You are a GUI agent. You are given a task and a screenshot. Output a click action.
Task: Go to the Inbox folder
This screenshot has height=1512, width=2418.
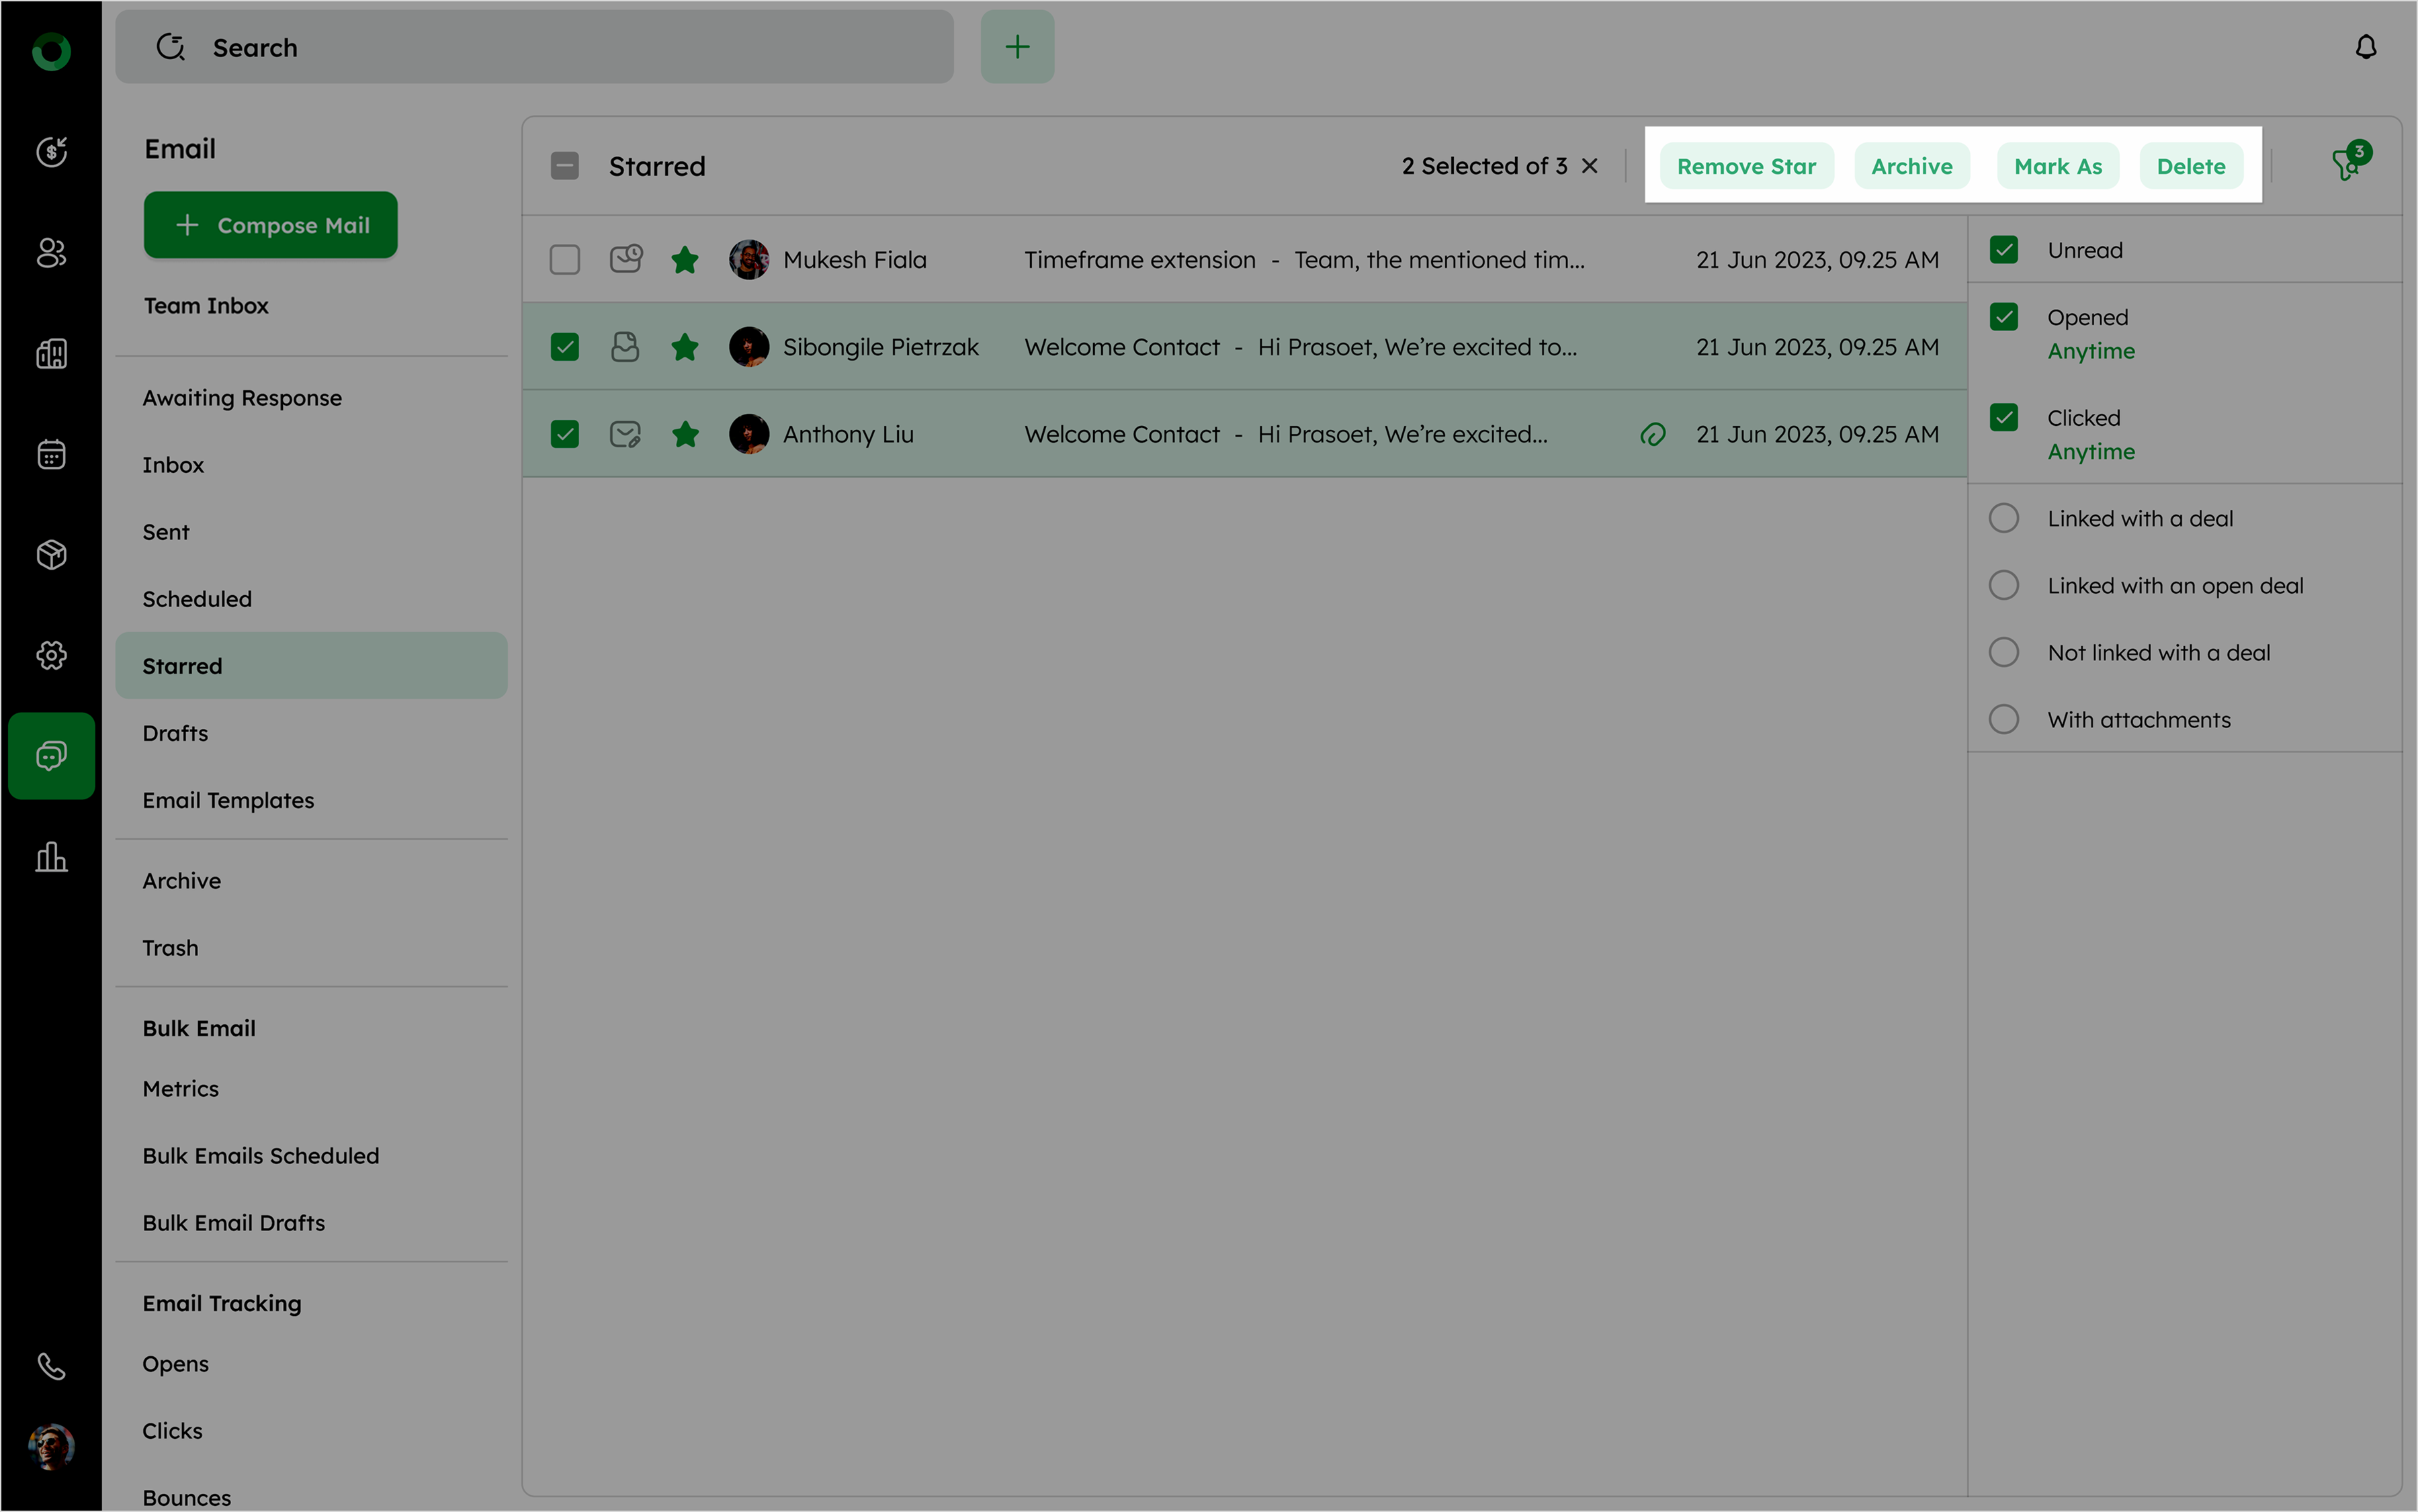[173, 465]
